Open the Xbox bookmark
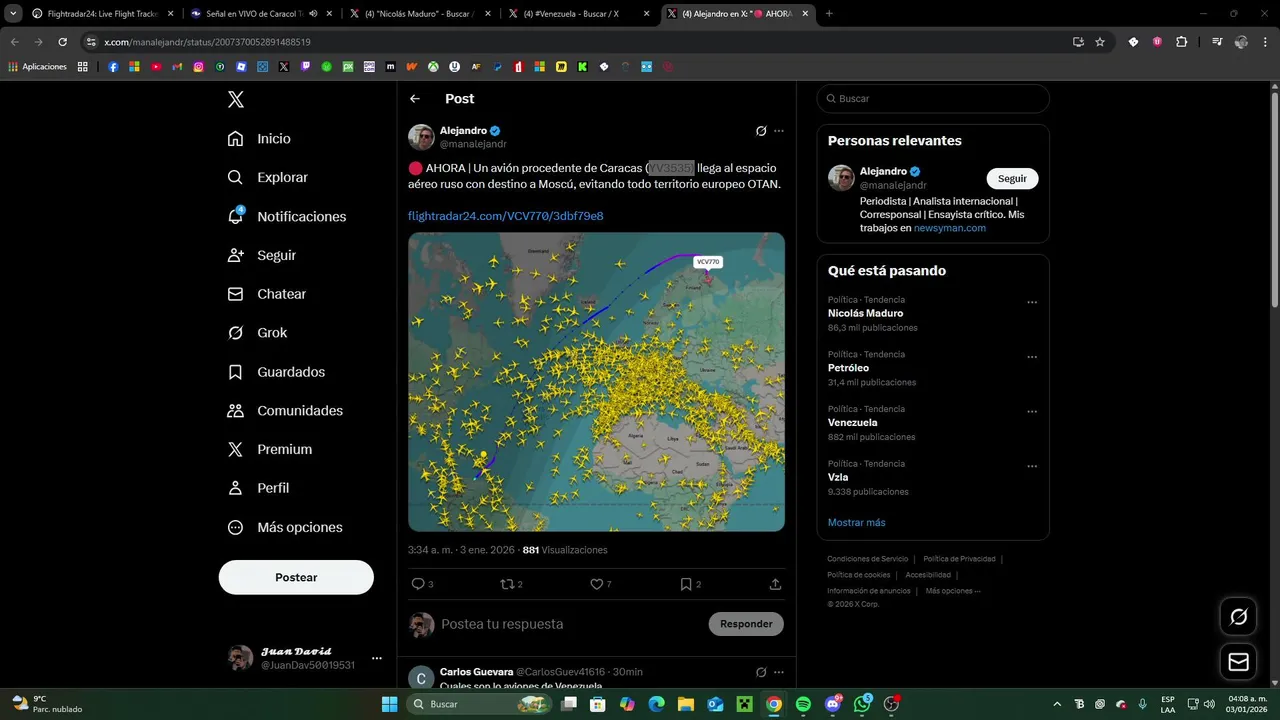1280x720 pixels. coord(433,67)
